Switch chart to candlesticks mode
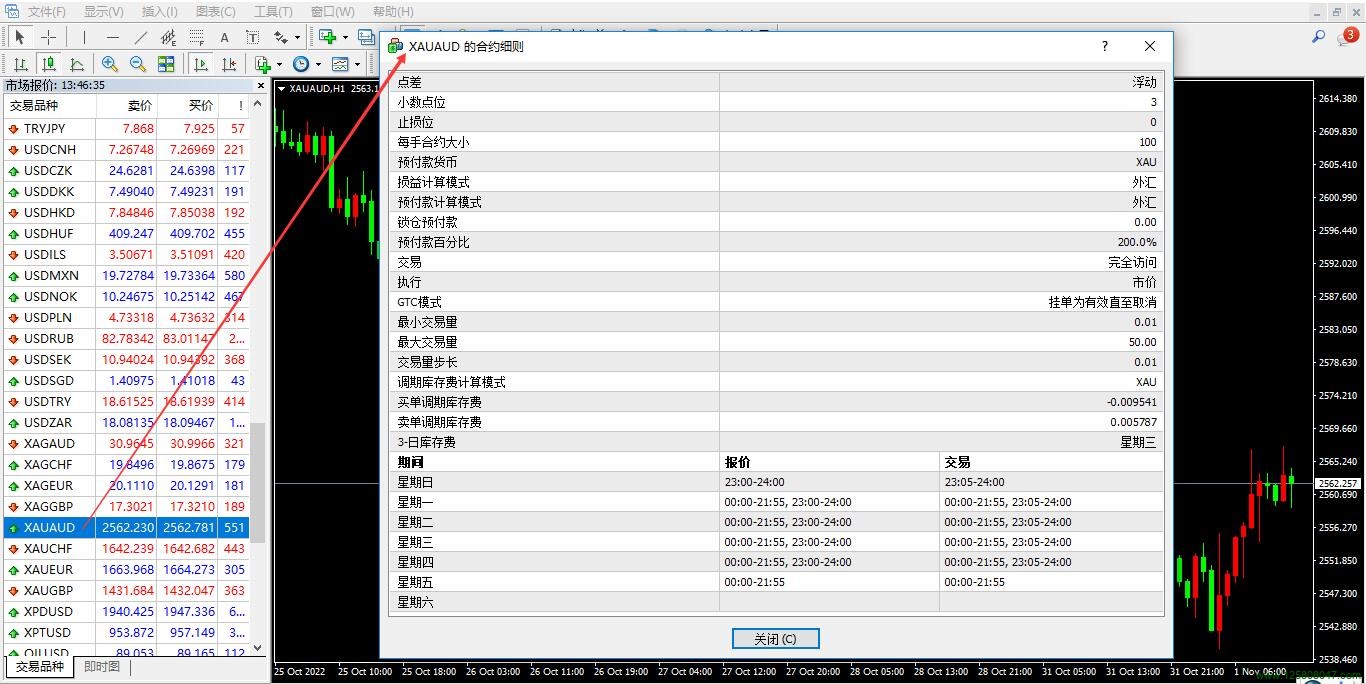This screenshot has width=1366, height=684. [x=48, y=64]
